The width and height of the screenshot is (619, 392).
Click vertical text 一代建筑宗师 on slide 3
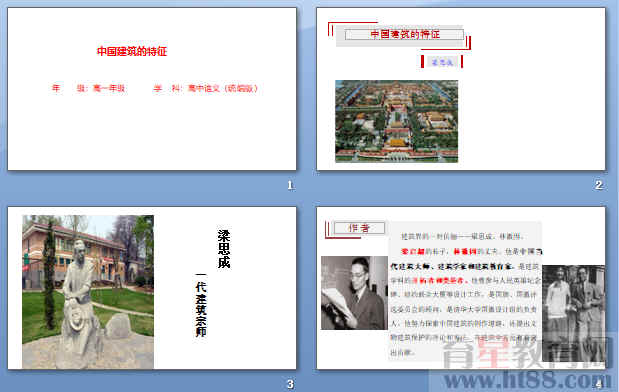[x=201, y=305]
